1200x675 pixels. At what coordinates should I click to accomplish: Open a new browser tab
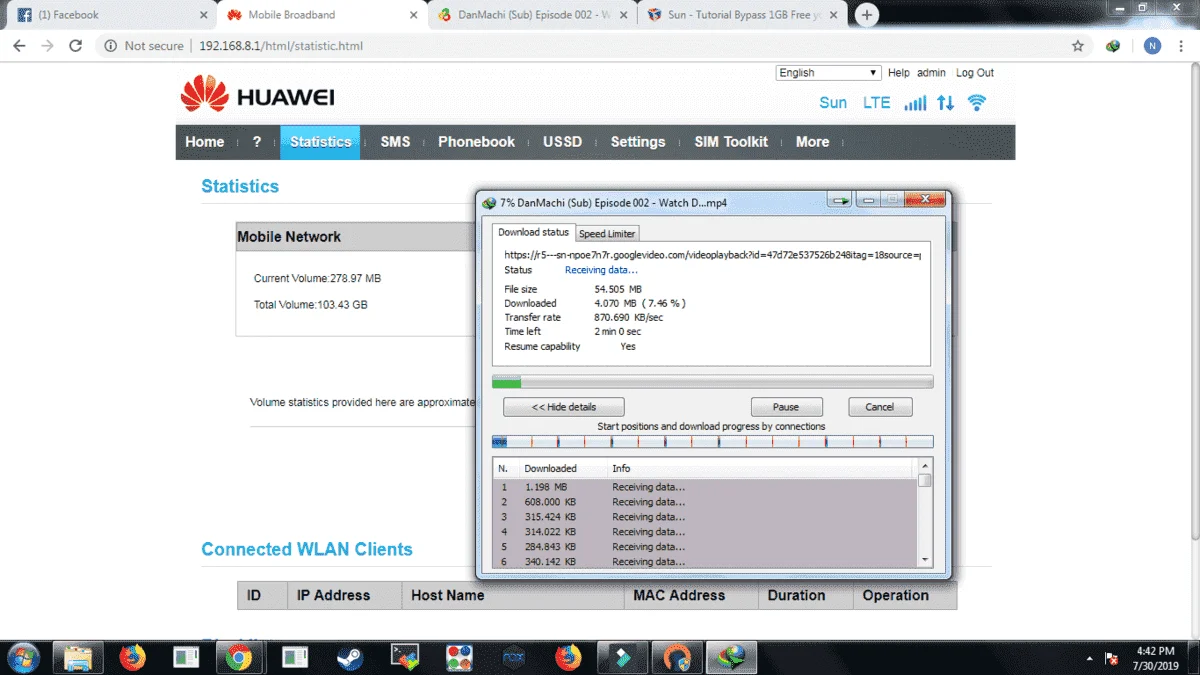867,15
